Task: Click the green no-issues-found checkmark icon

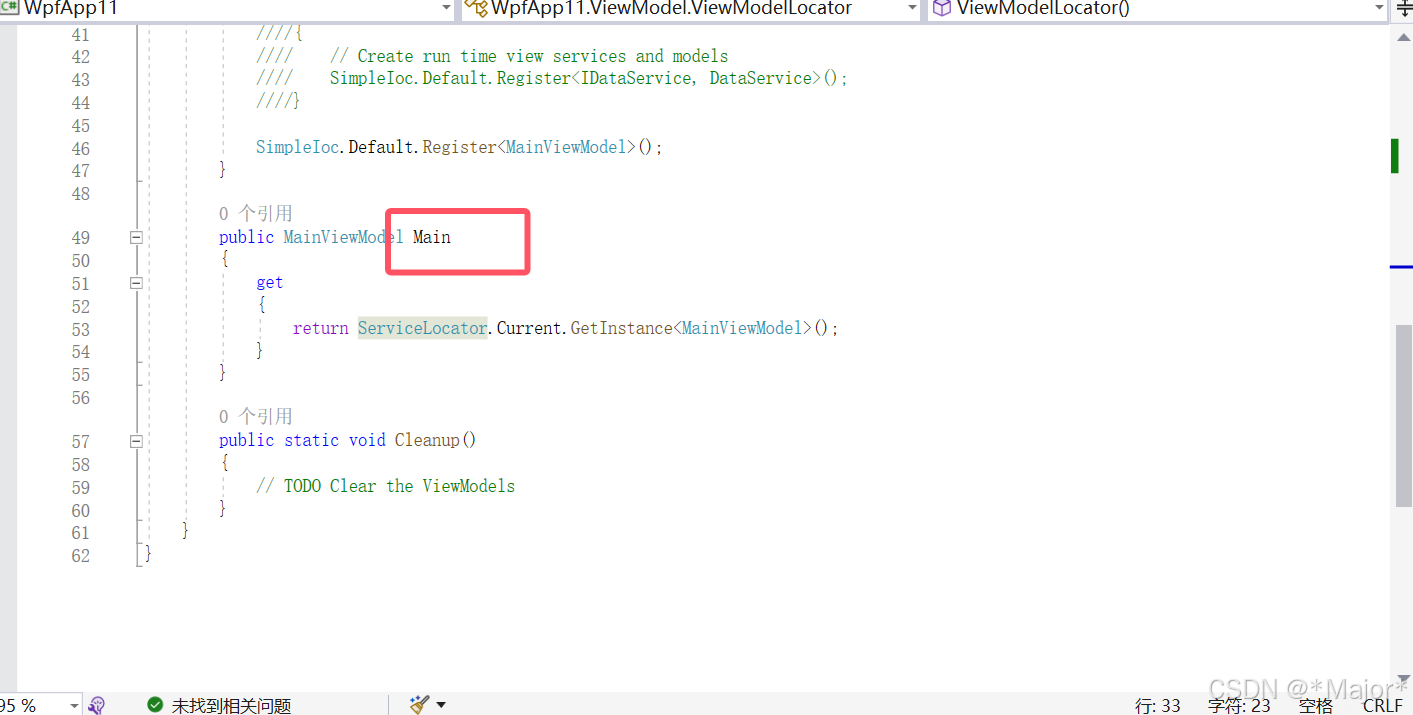Action: pyautogui.click(x=155, y=705)
